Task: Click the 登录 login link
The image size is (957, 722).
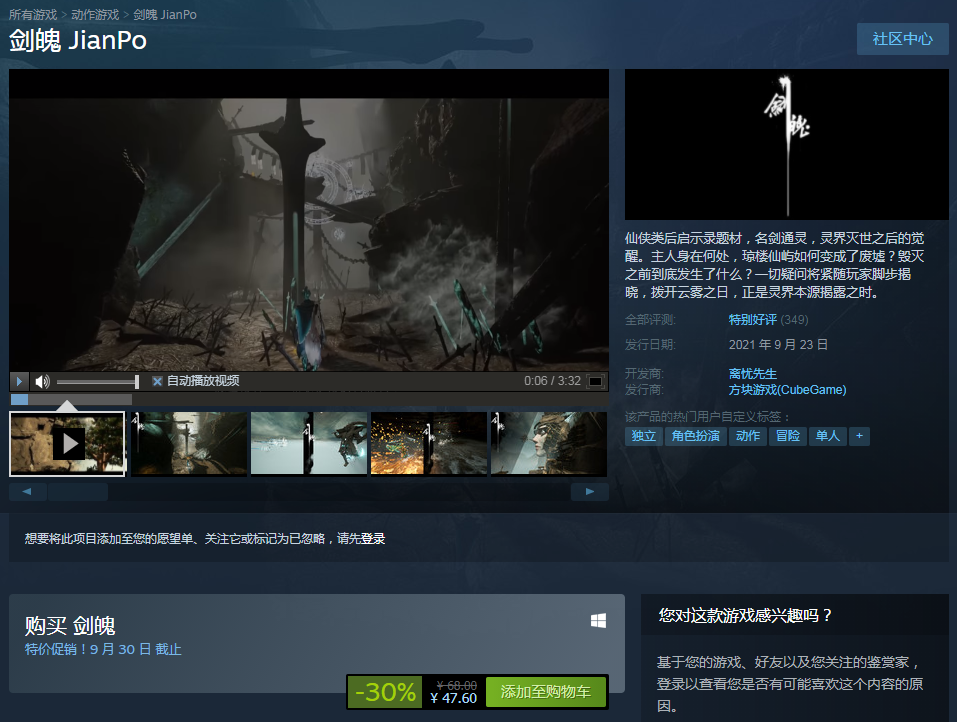Action: (373, 538)
